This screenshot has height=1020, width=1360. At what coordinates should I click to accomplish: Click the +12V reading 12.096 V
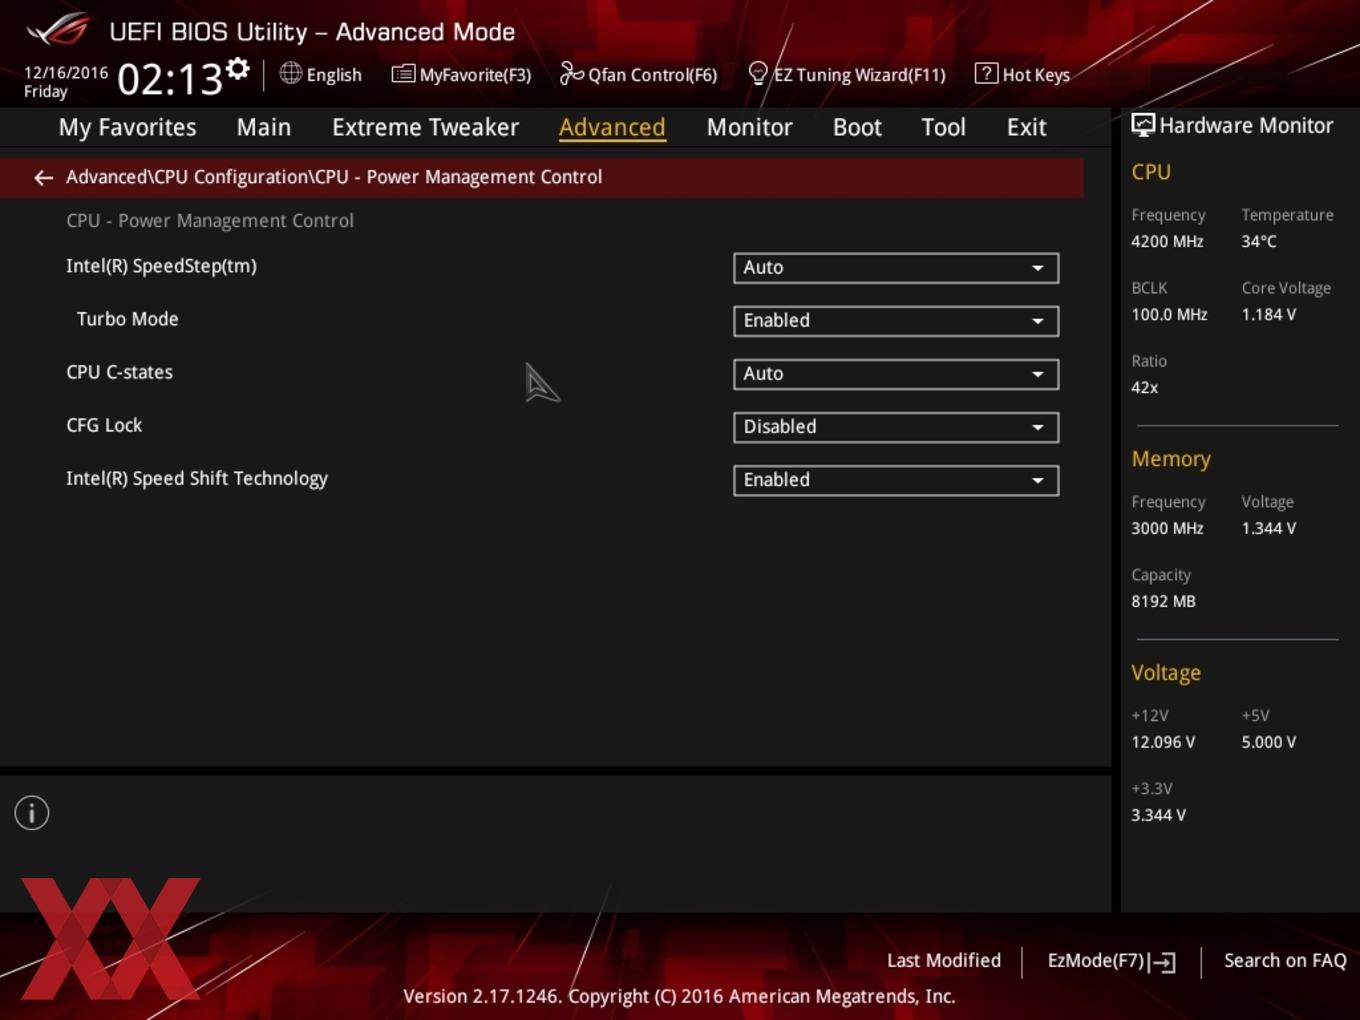tap(1163, 742)
